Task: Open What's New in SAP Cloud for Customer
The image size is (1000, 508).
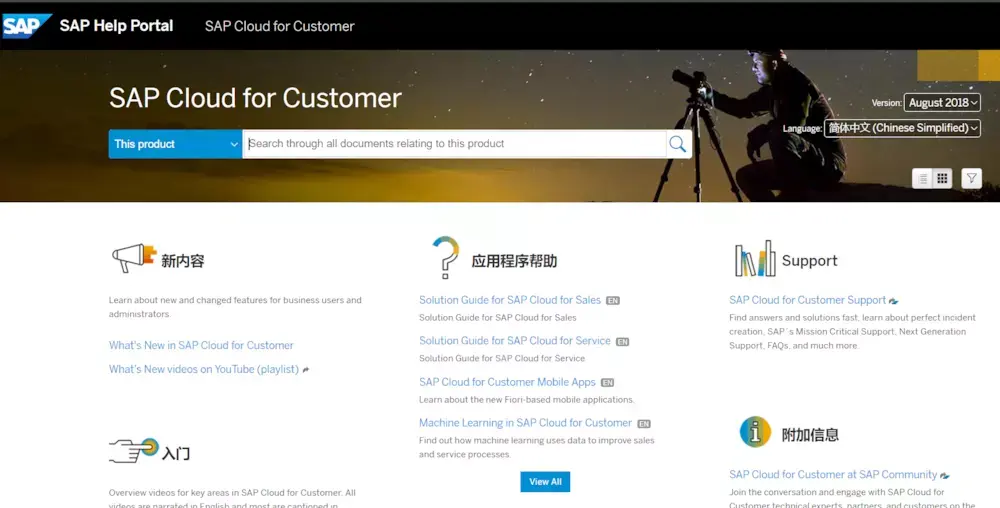Action: pyautogui.click(x=201, y=345)
